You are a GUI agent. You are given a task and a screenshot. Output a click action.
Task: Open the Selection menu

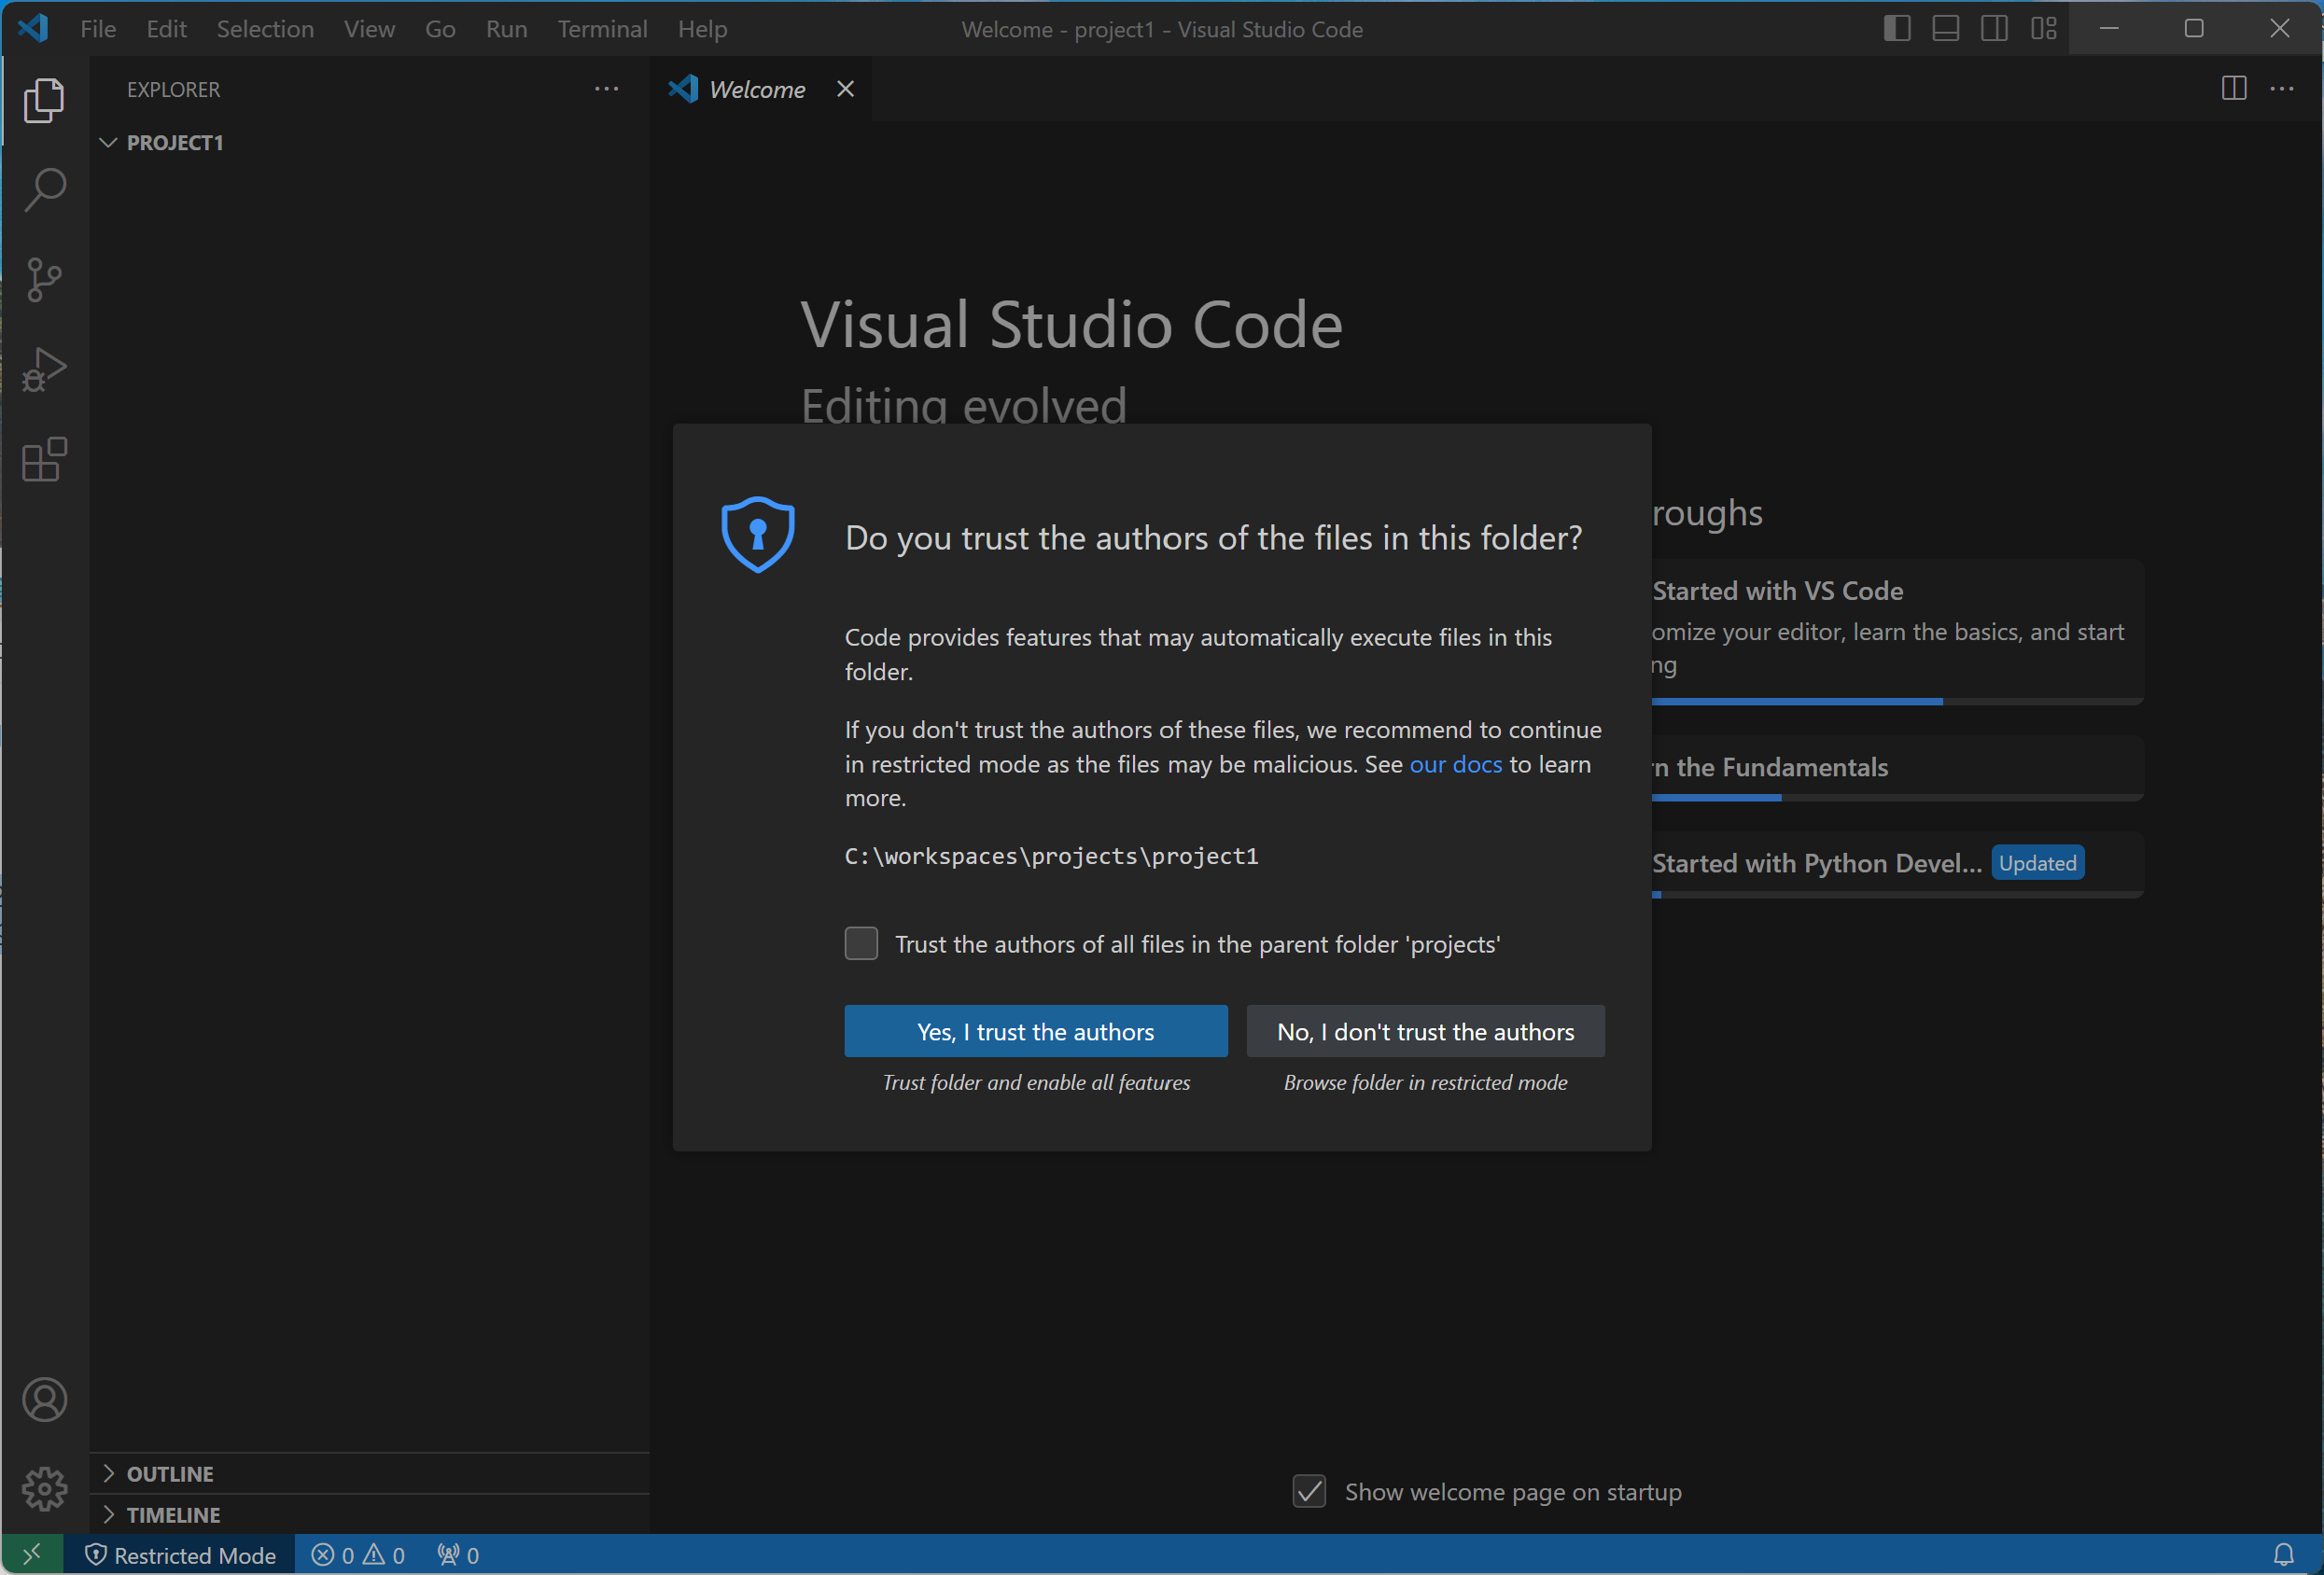click(265, 29)
